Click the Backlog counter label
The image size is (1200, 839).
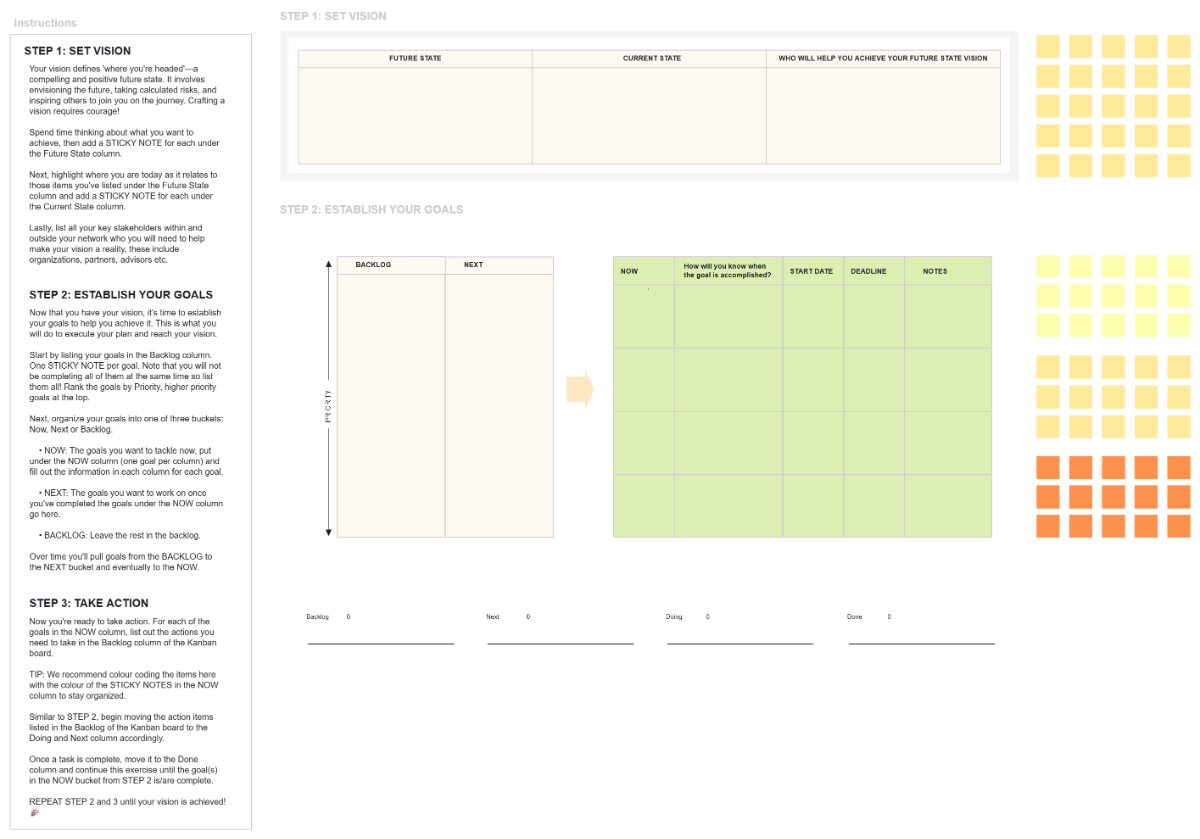click(316, 617)
